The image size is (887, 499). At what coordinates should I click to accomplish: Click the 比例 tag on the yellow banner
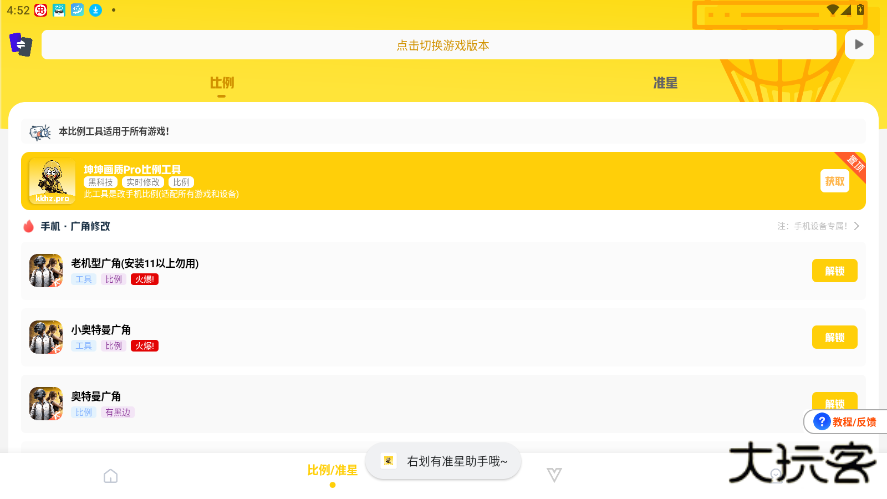[x=181, y=182]
